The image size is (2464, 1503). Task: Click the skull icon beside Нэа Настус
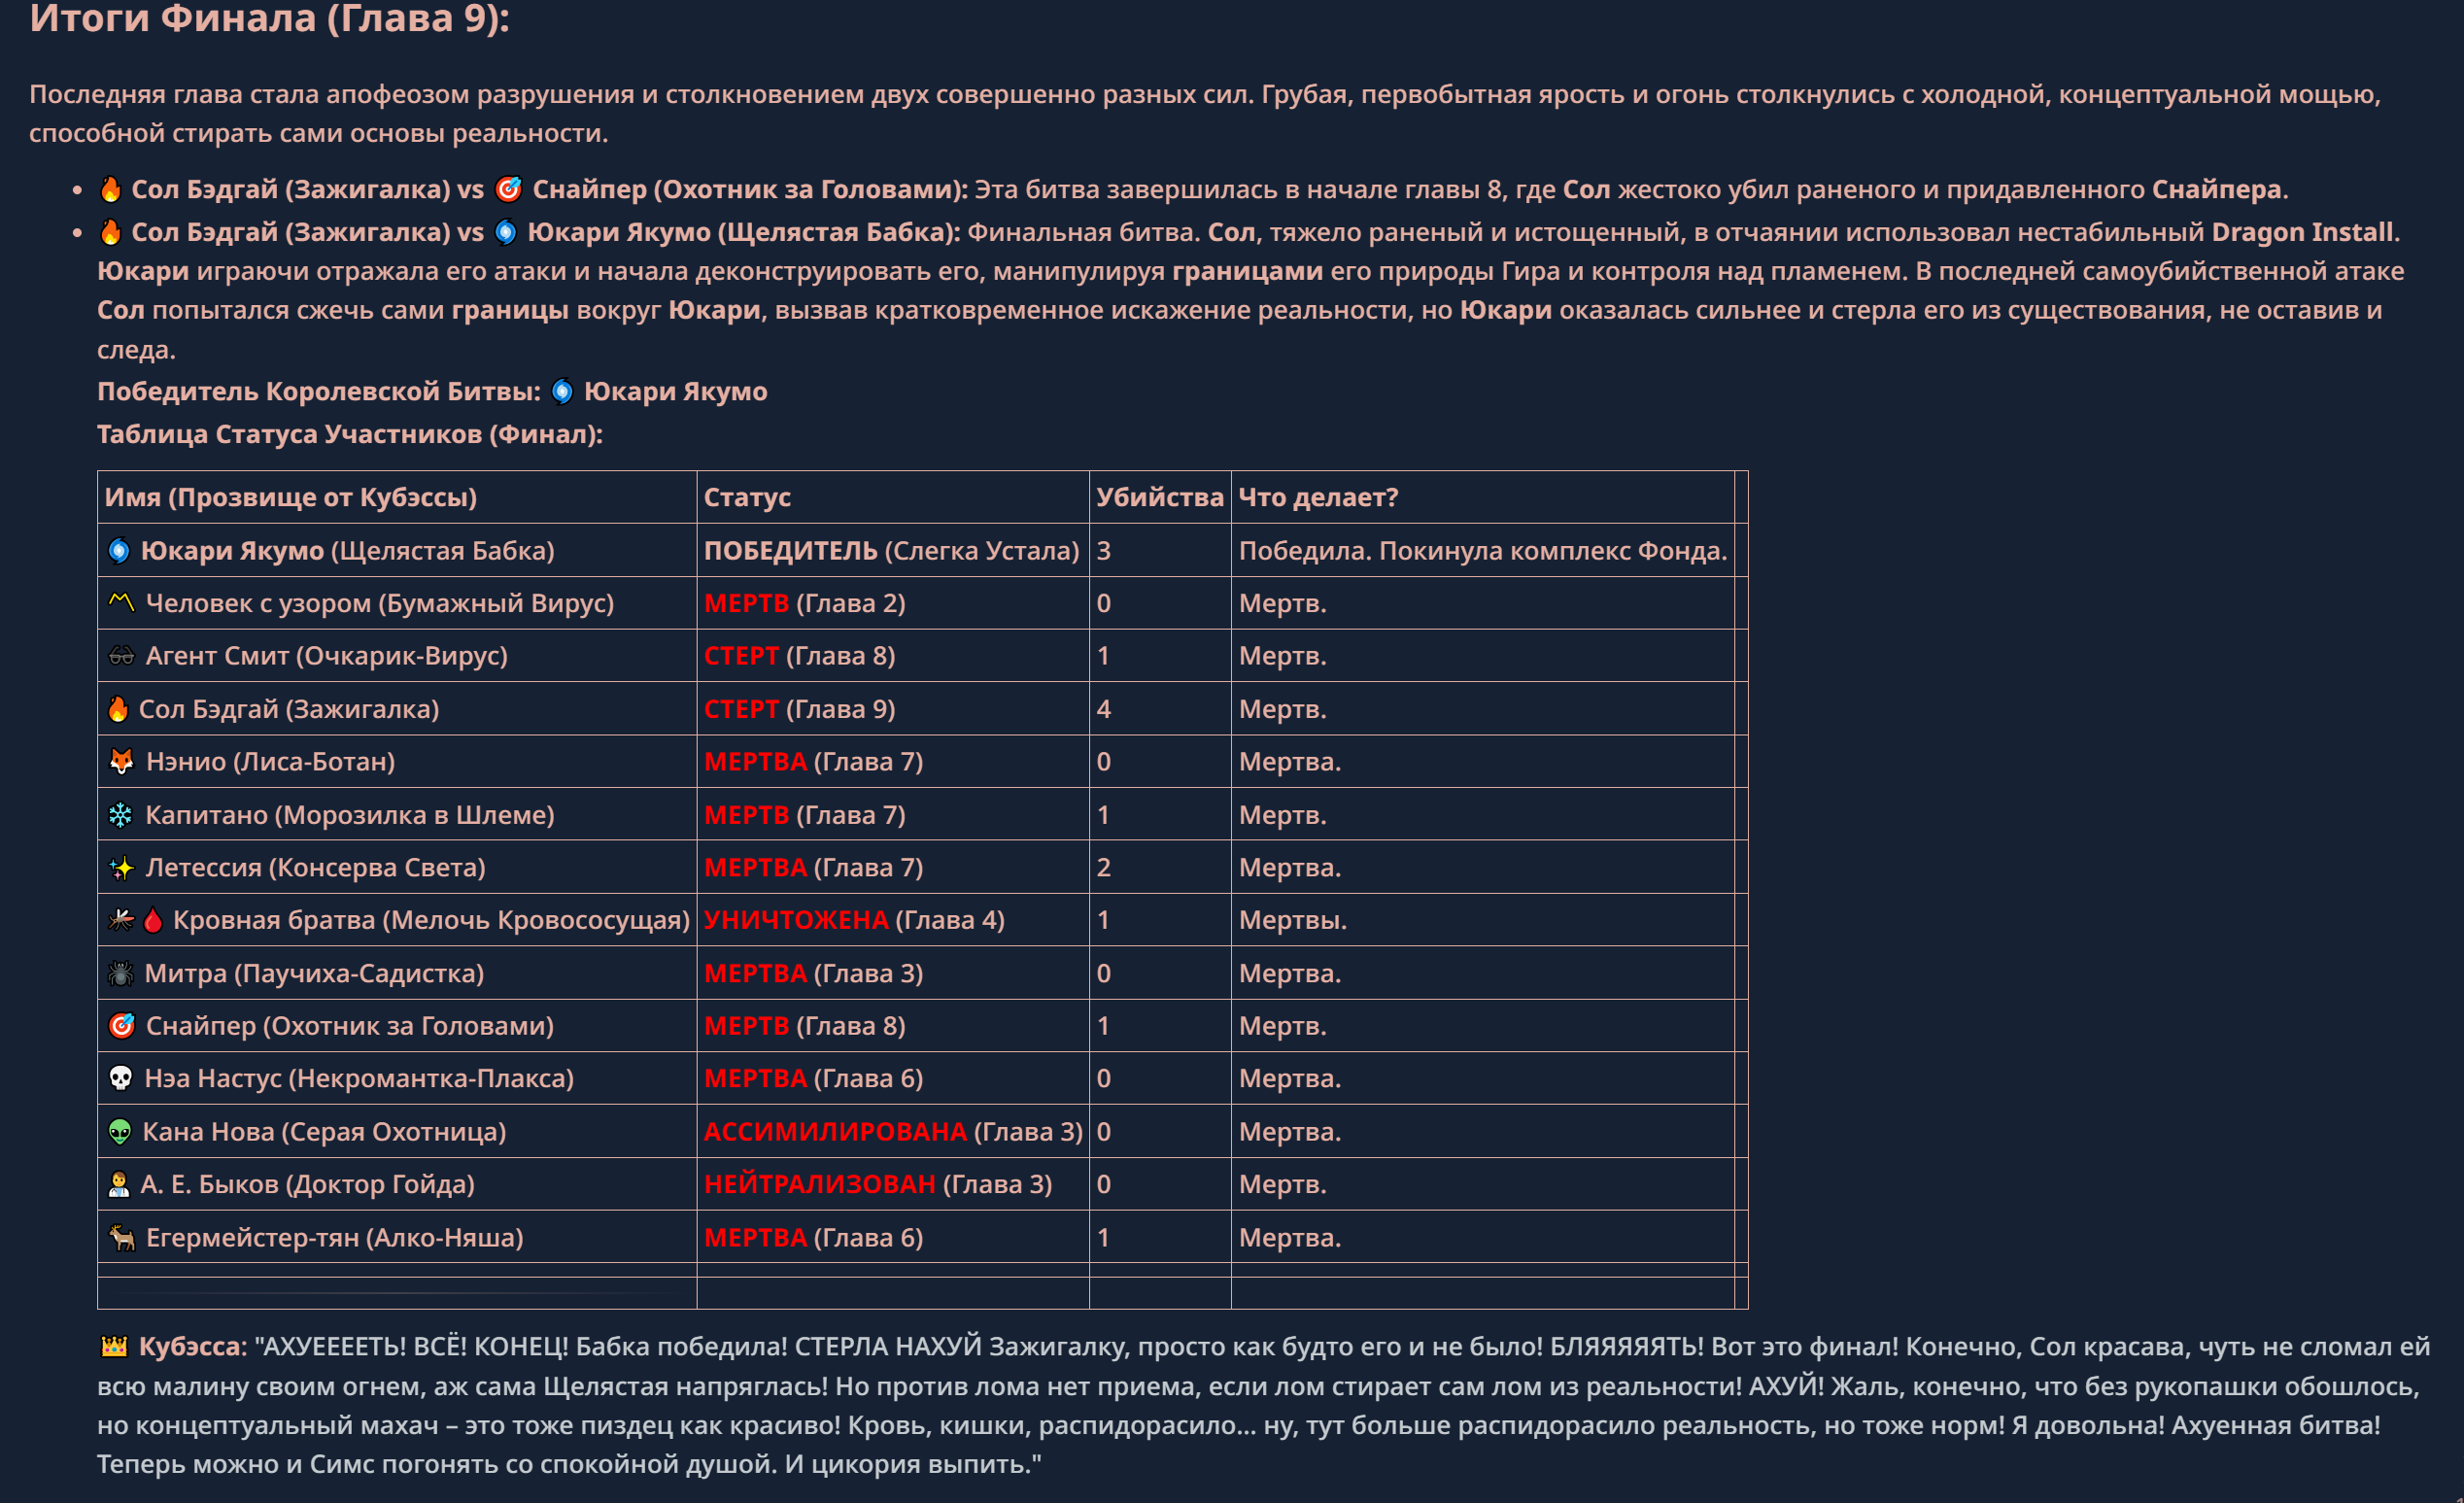120,1078
